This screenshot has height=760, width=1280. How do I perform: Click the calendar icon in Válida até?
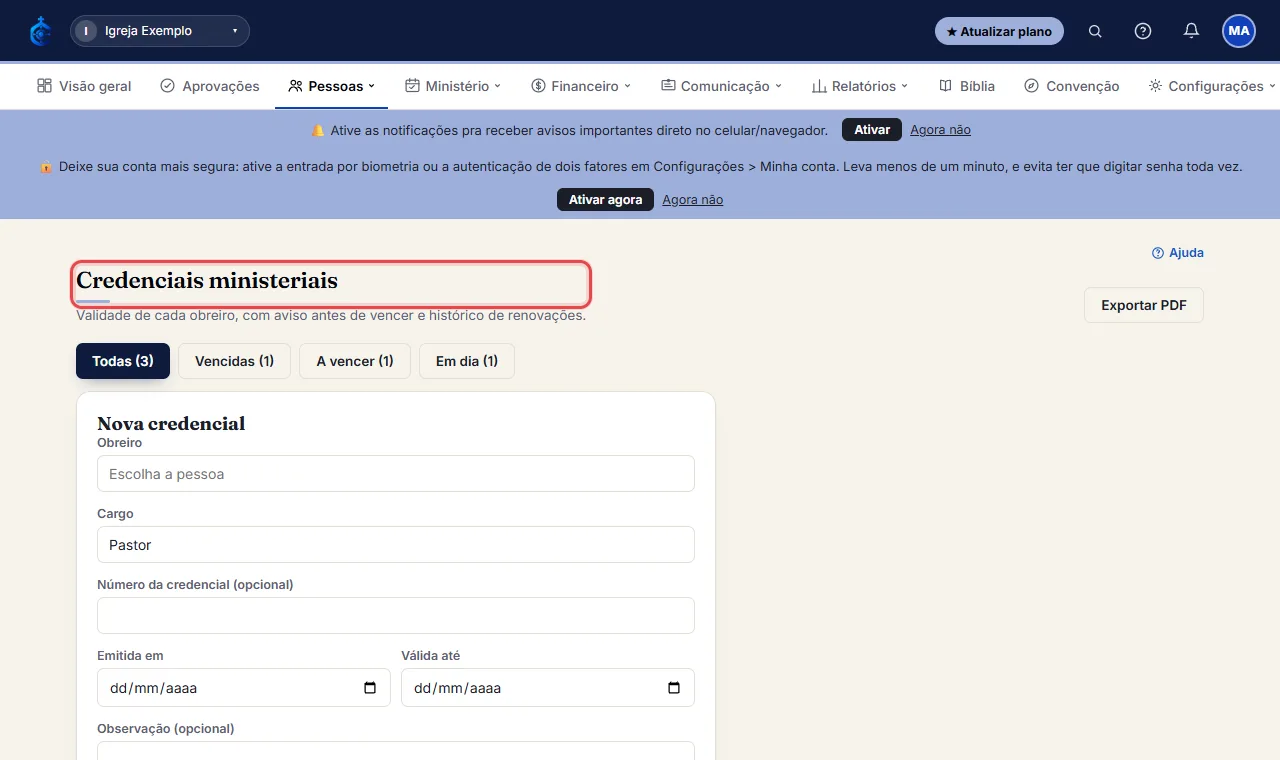(674, 688)
